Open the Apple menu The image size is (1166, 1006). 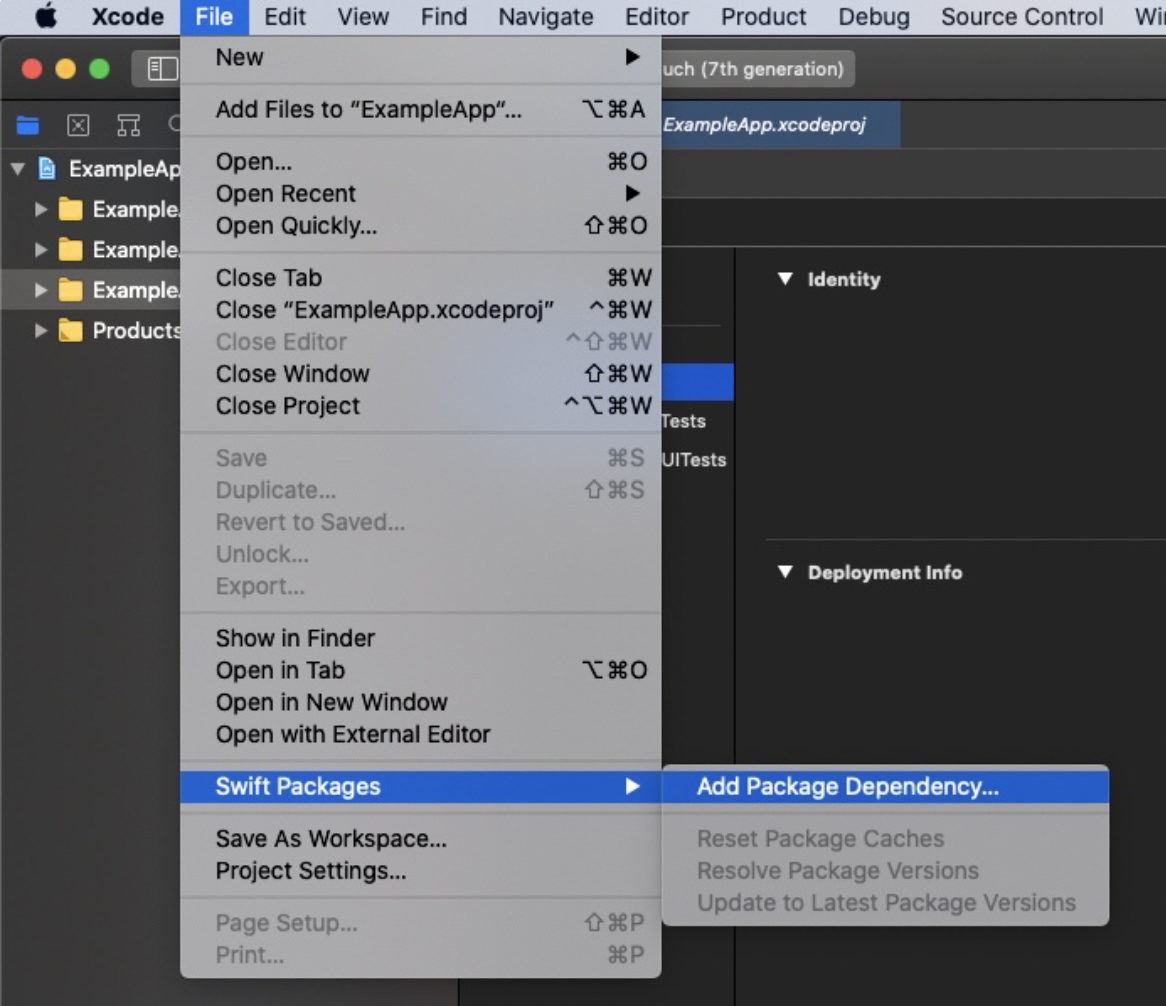46,16
